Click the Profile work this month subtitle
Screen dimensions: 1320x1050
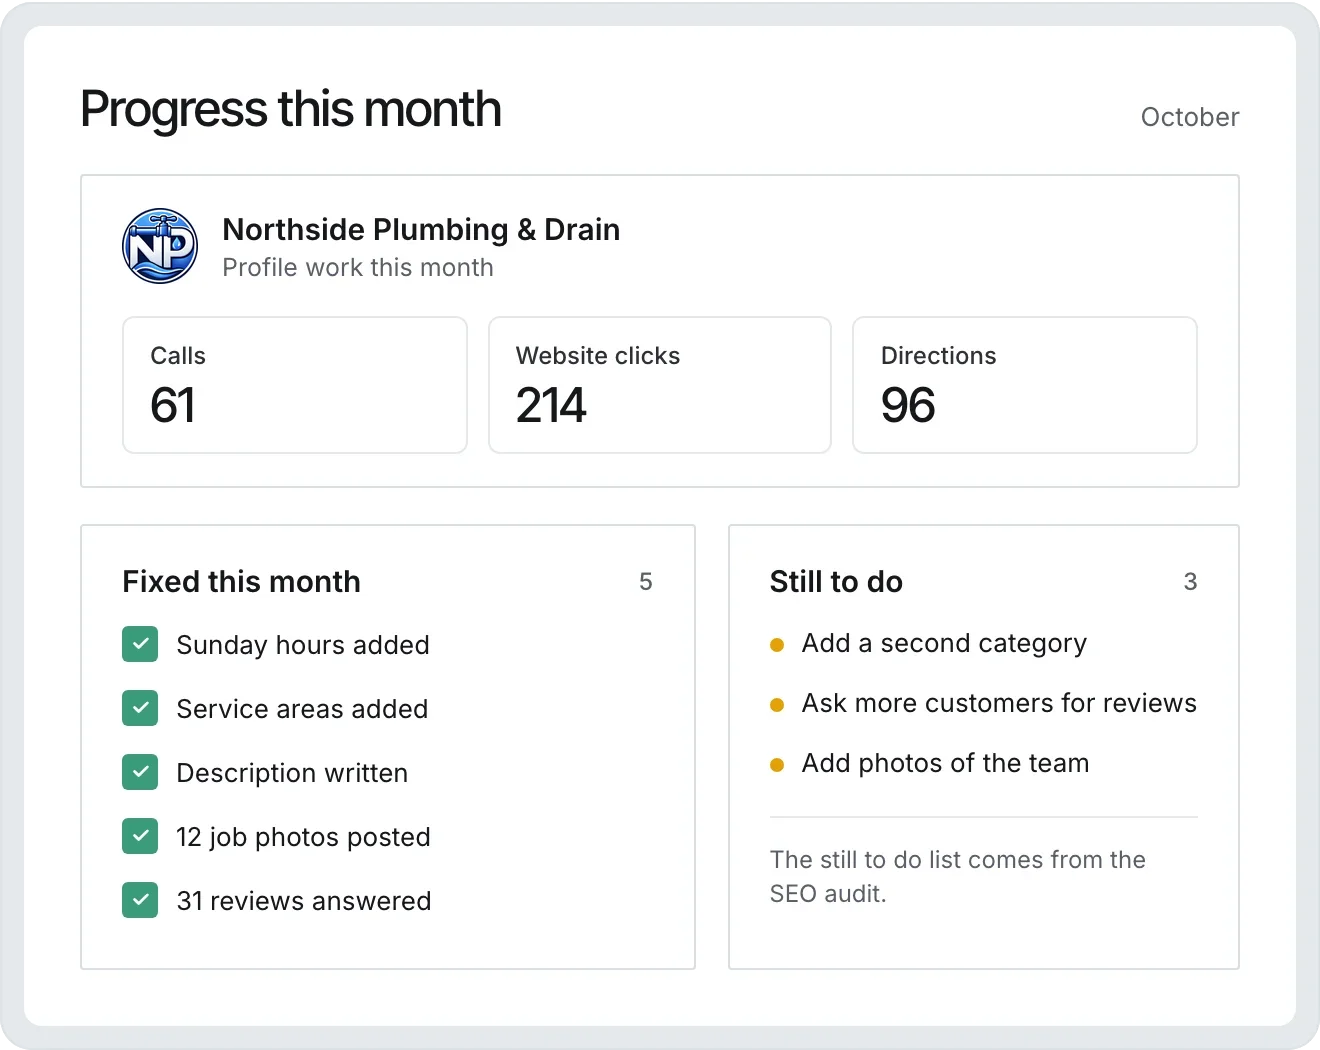tap(358, 268)
